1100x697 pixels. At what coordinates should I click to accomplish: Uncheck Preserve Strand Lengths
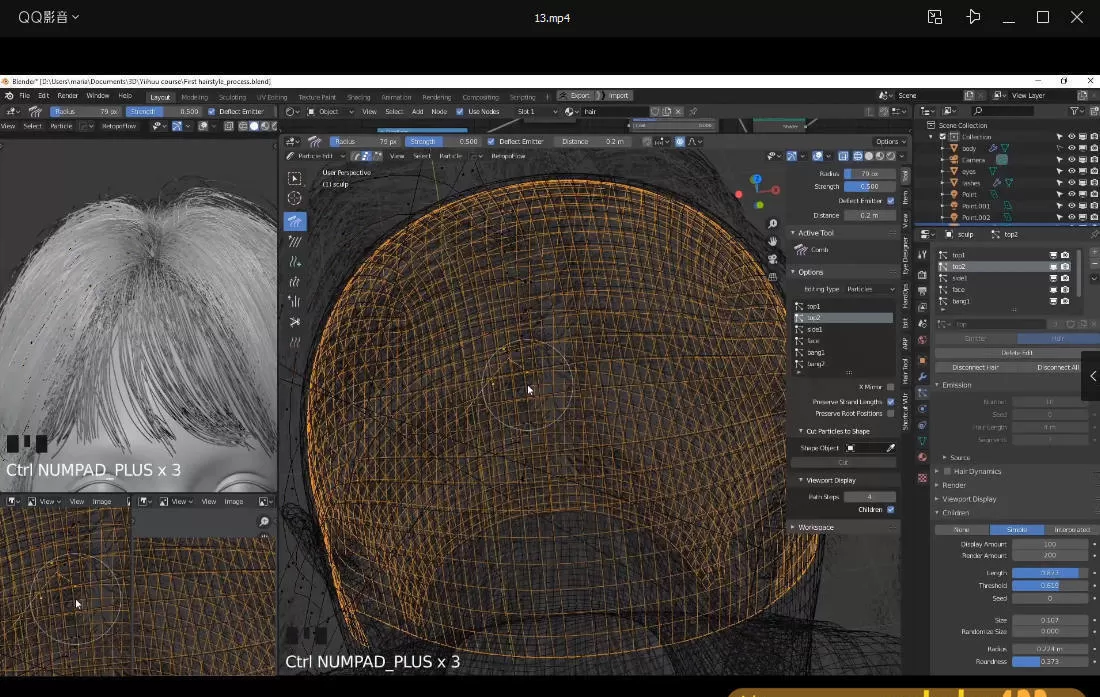pyautogui.click(x=891, y=401)
